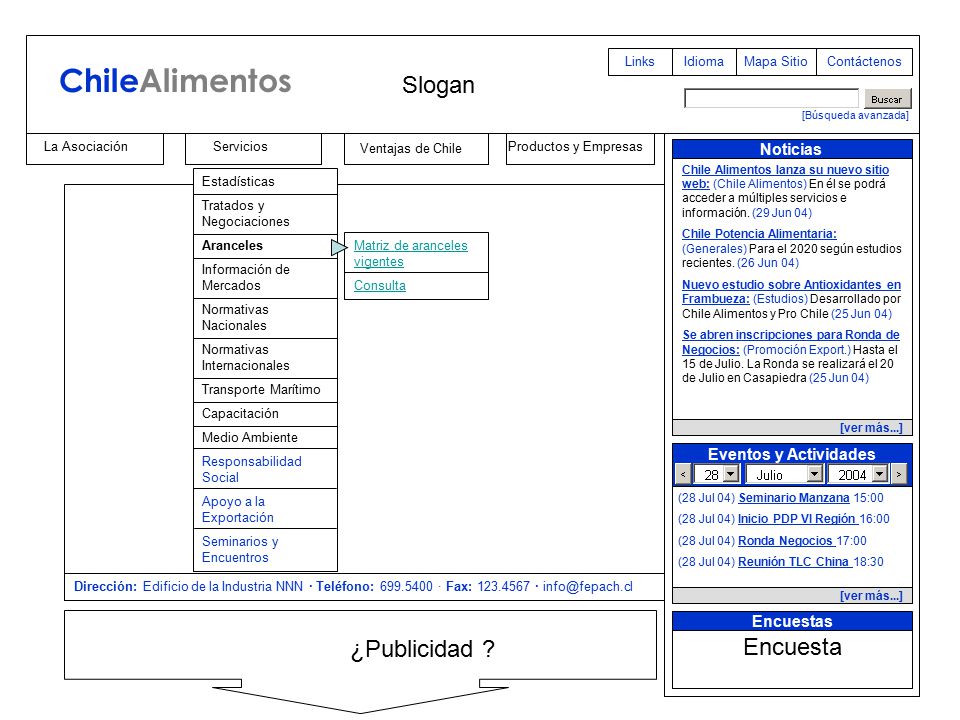
Task: Select Capacitación menu item
Action: click(x=265, y=414)
